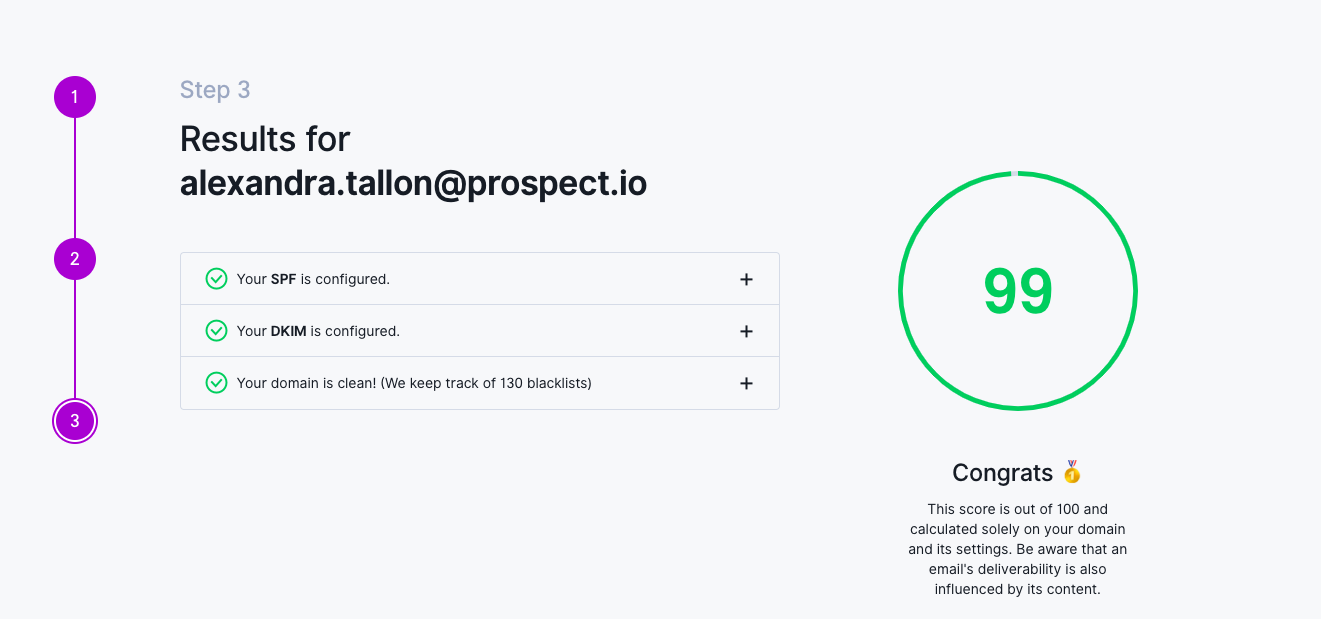
Task: Click the SPF green checkmark icon
Action: [x=216, y=279]
